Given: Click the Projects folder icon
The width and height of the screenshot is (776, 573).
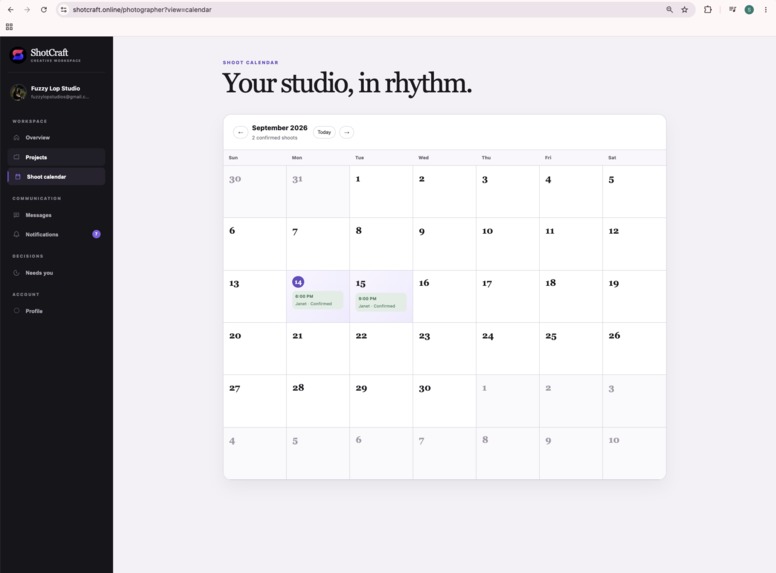Looking at the screenshot, I should [16, 157].
